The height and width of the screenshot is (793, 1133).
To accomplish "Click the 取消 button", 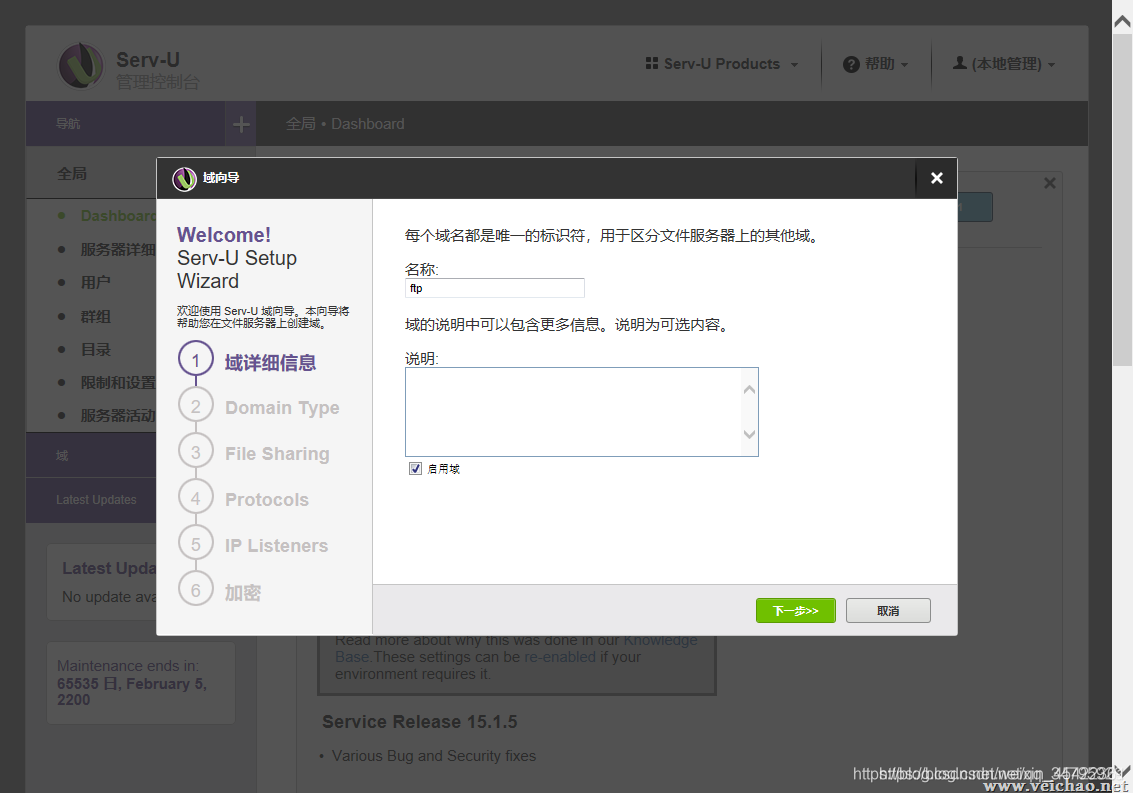I will click(888, 611).
